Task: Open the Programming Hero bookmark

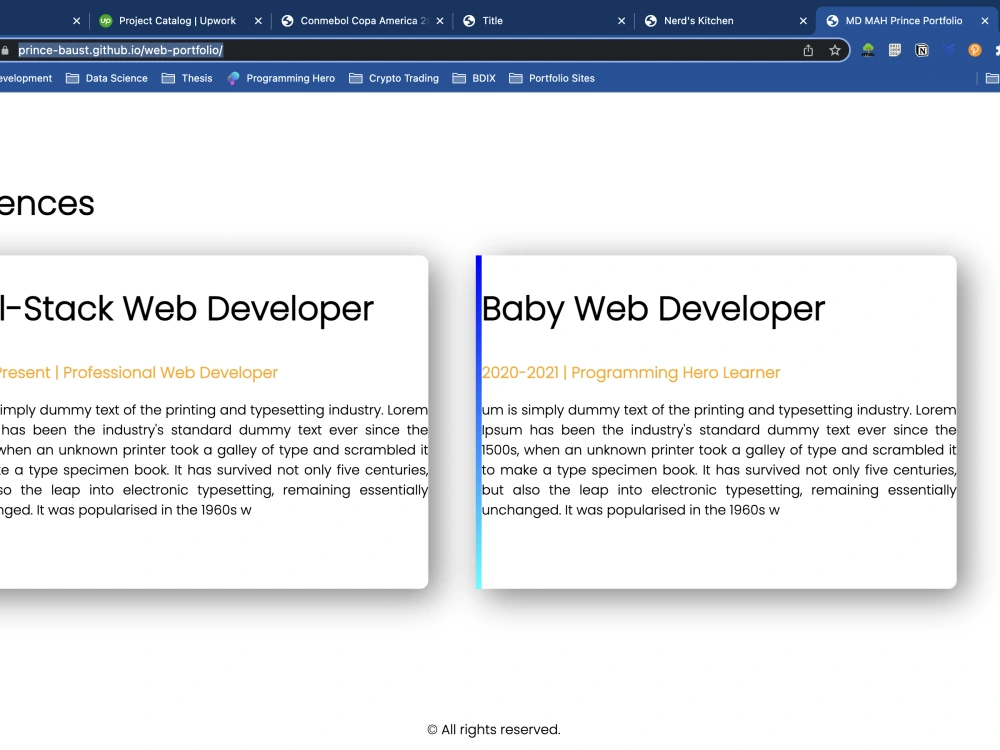Action: point(281,78)
